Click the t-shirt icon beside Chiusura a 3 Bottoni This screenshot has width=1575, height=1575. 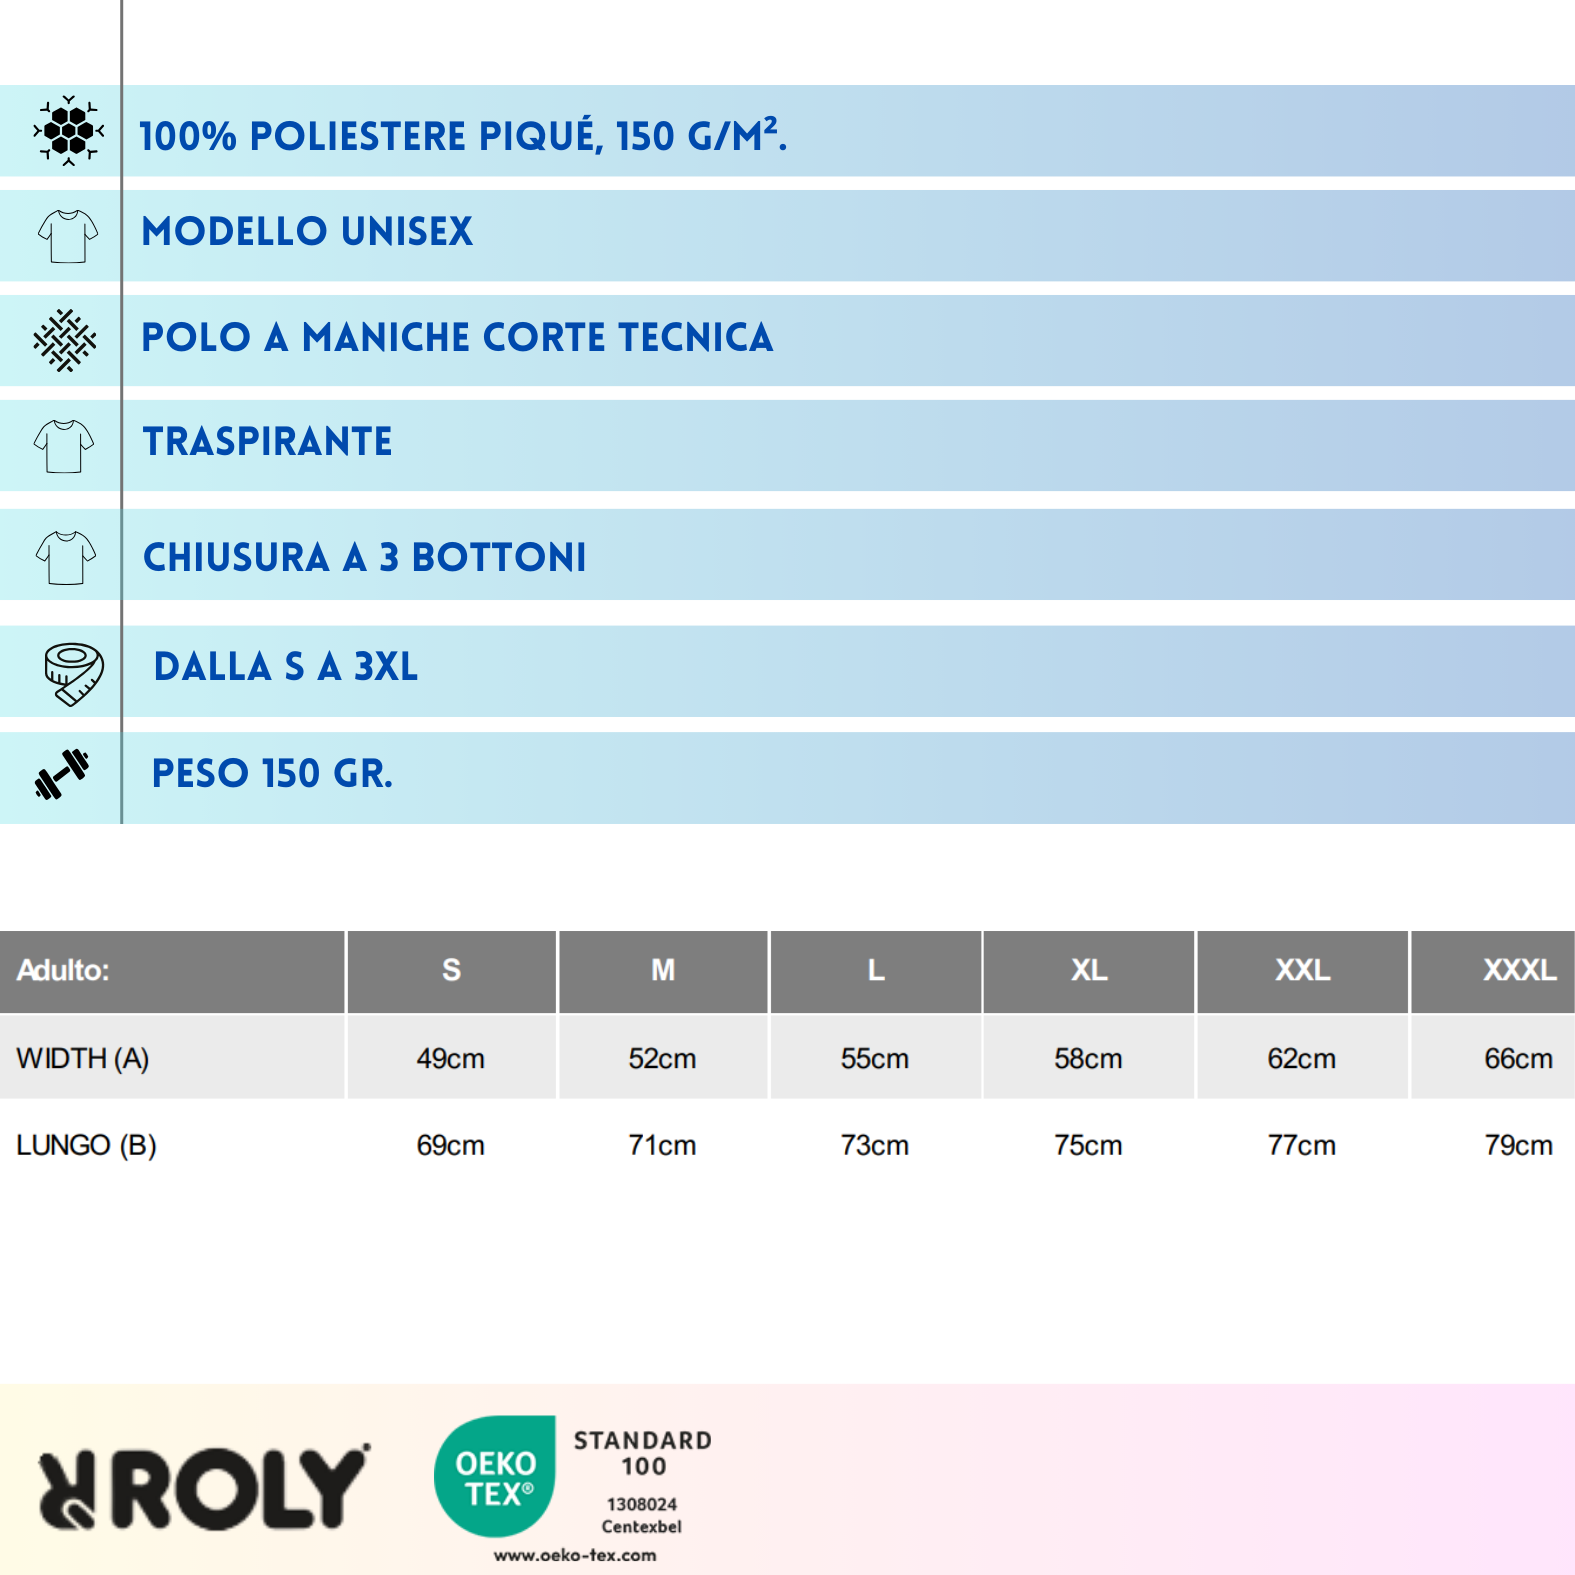point(66,557)
